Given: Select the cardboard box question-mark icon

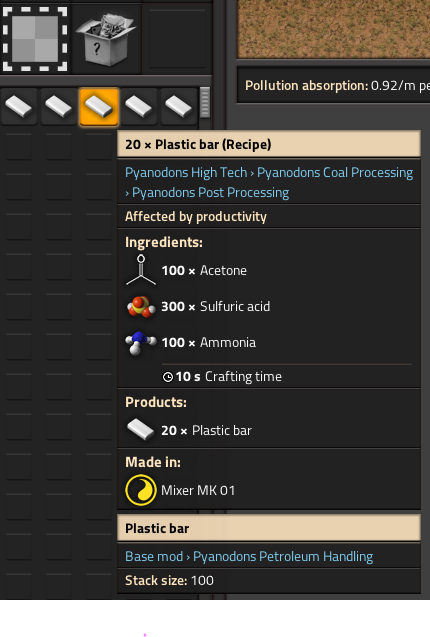Looking at the screenshot, I should point(106,39).
